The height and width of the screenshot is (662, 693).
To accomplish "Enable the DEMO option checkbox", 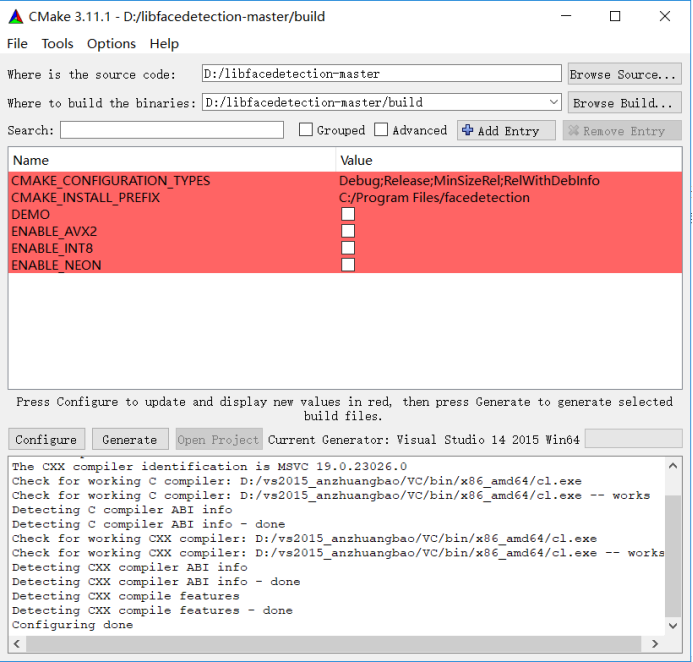I will 348,214.
